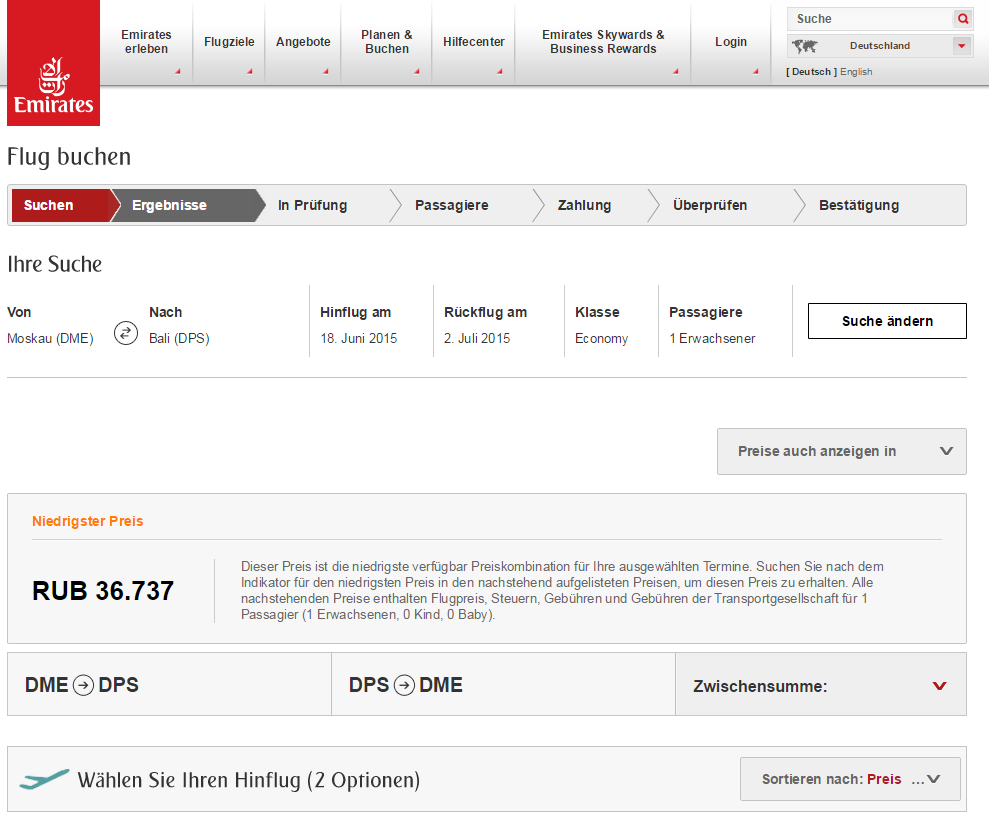Open Emirates Skywards & Business Rewards menu
The width and height of the screenshot is (989, 820).
(603, 42)
